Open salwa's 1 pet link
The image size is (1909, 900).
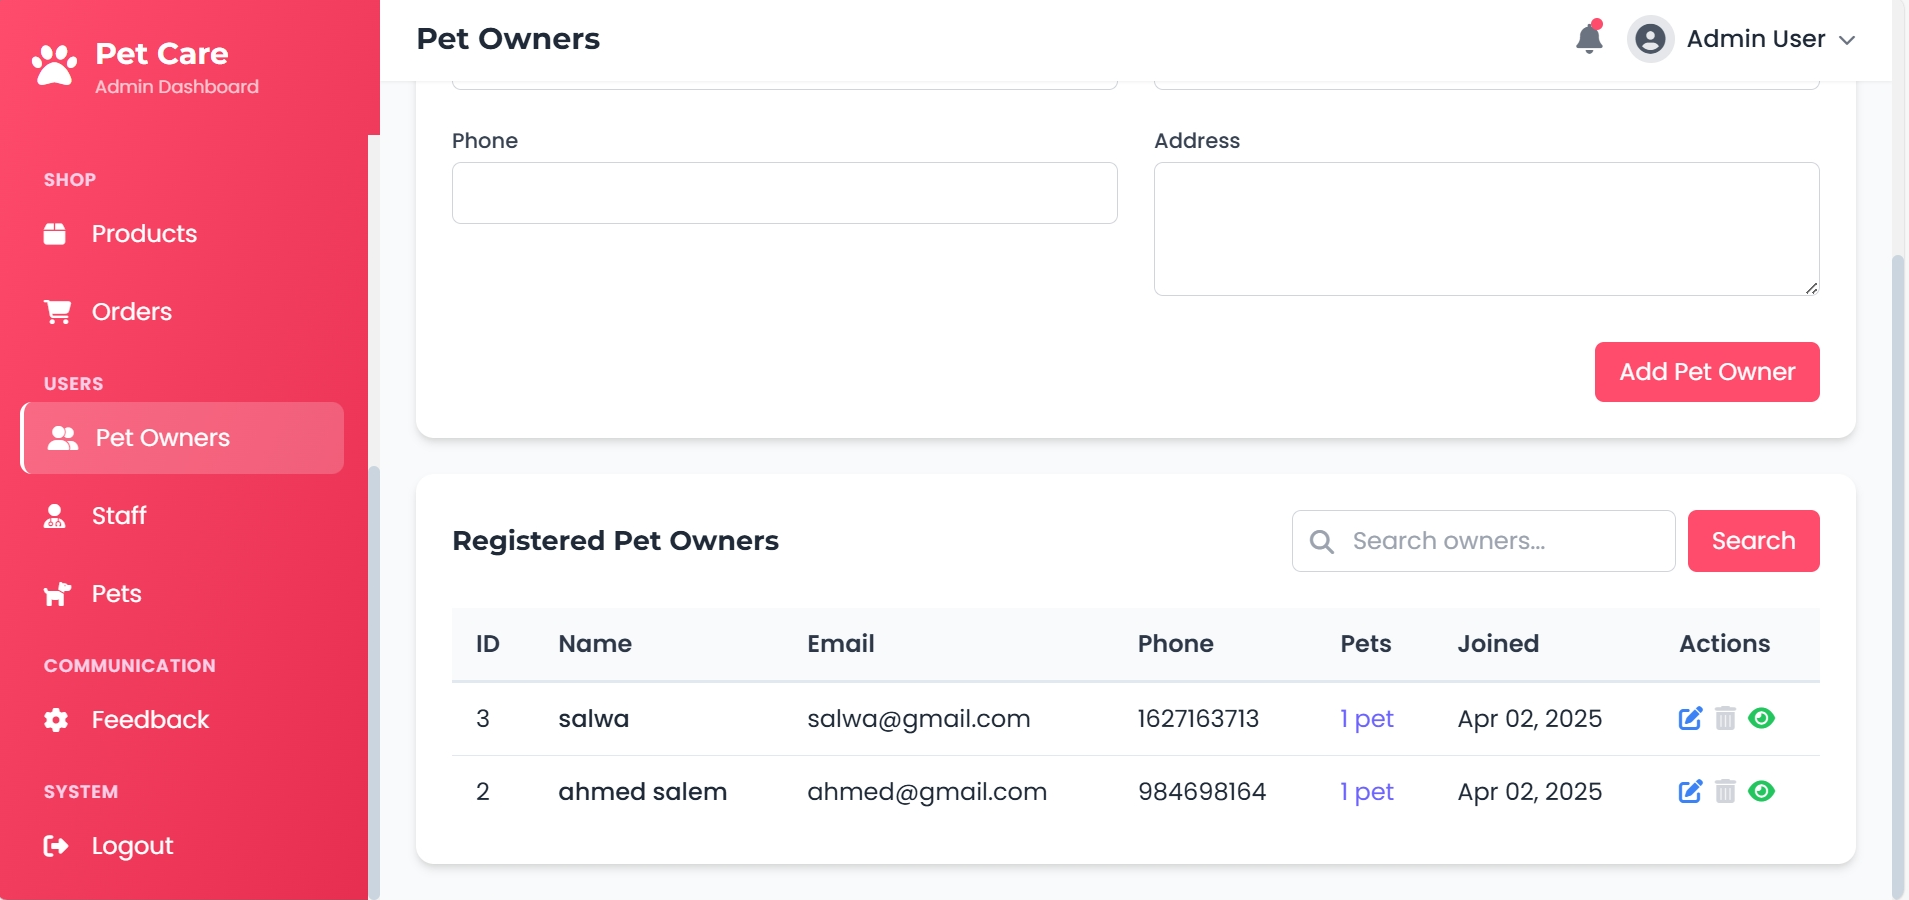(1366, 719)
